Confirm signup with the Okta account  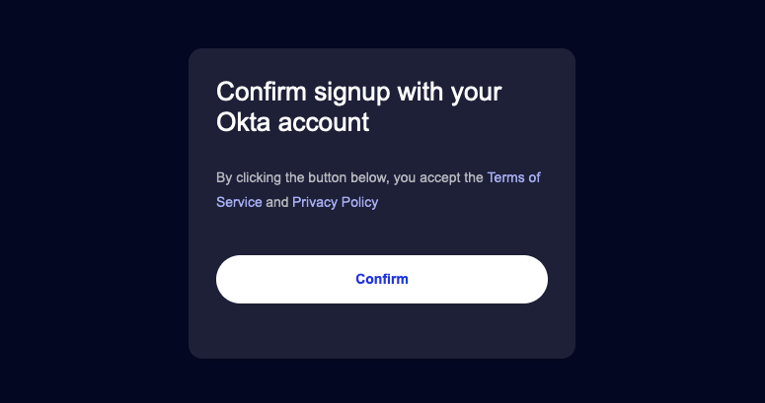tap(382, 279)
